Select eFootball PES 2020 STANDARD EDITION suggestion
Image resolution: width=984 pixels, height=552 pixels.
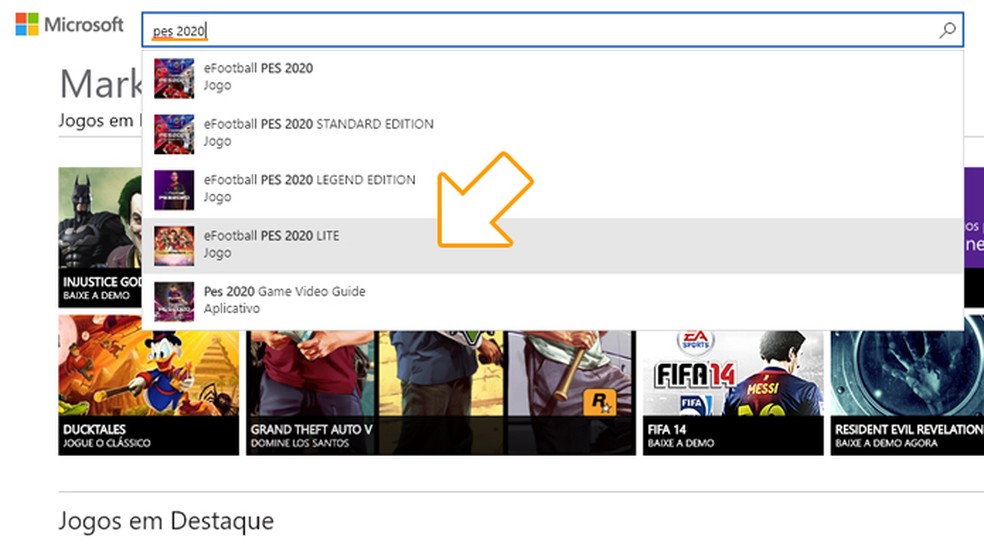click(553, 134)
